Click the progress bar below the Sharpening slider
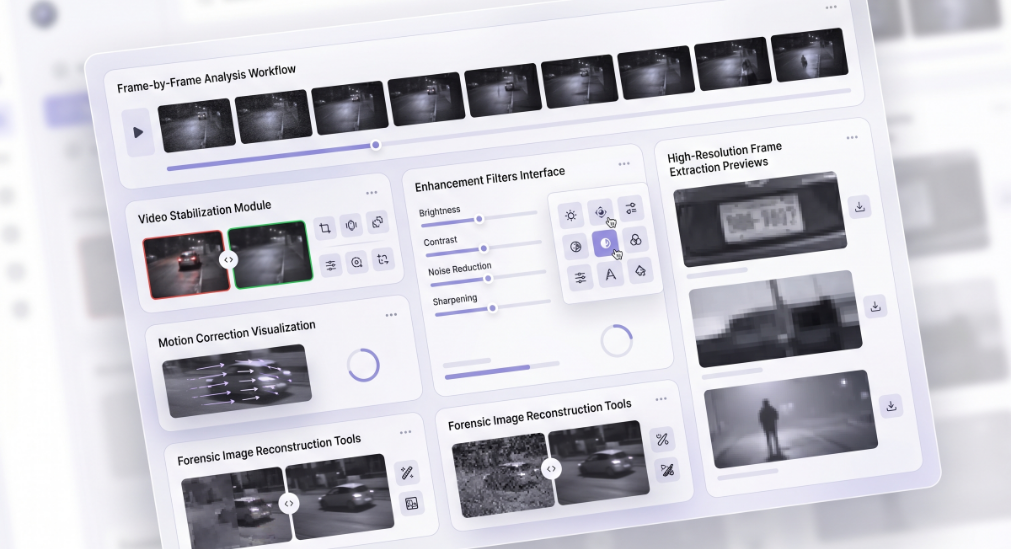This screenshot has width=1011, height=549. [502, 370]
